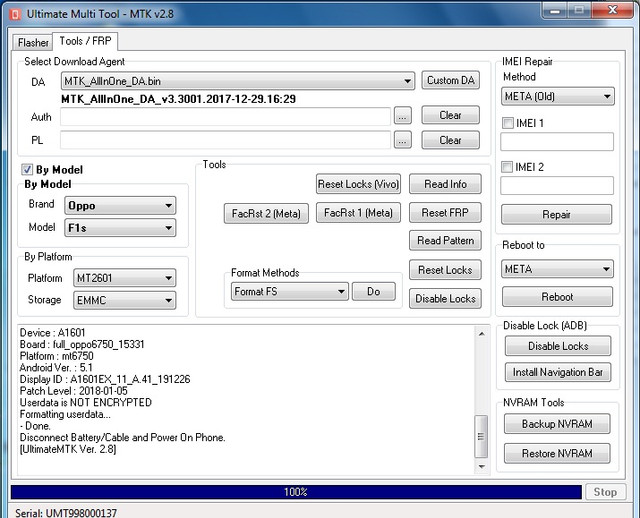Click FacRst 2 (Meta) button

(266, 213)
